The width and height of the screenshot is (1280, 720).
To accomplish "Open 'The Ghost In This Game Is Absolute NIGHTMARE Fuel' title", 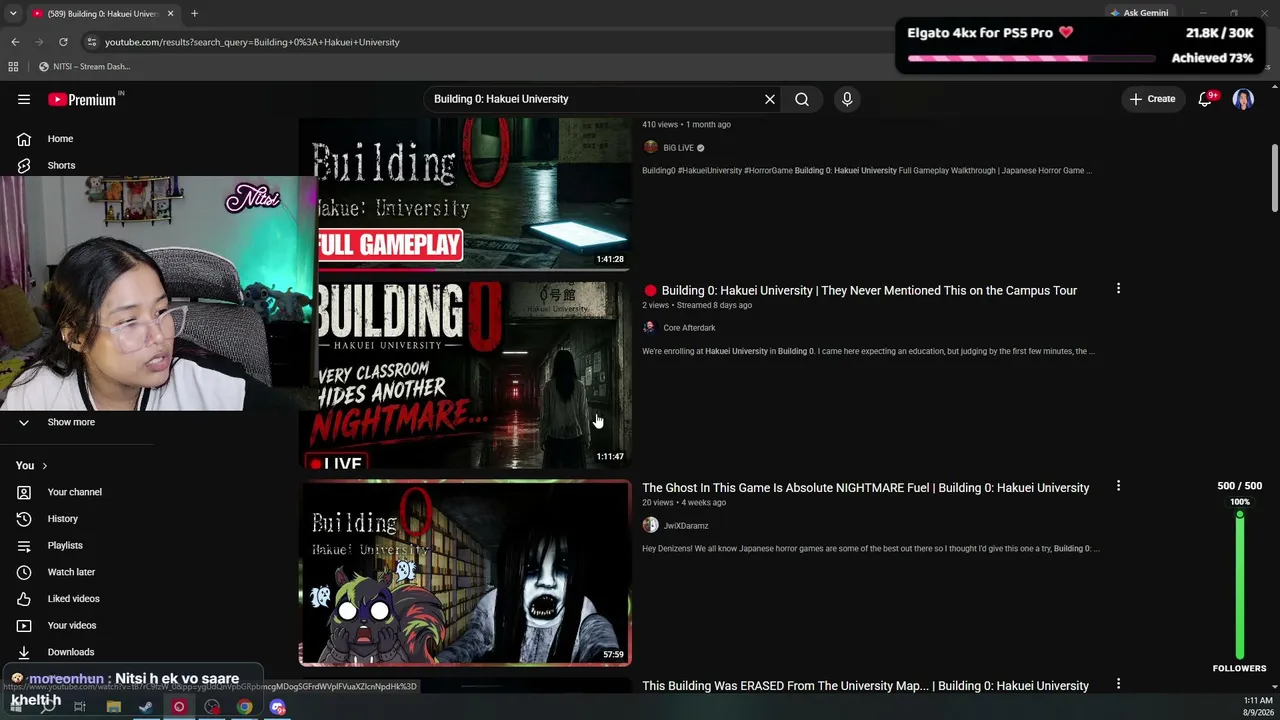I will [866, 488].
